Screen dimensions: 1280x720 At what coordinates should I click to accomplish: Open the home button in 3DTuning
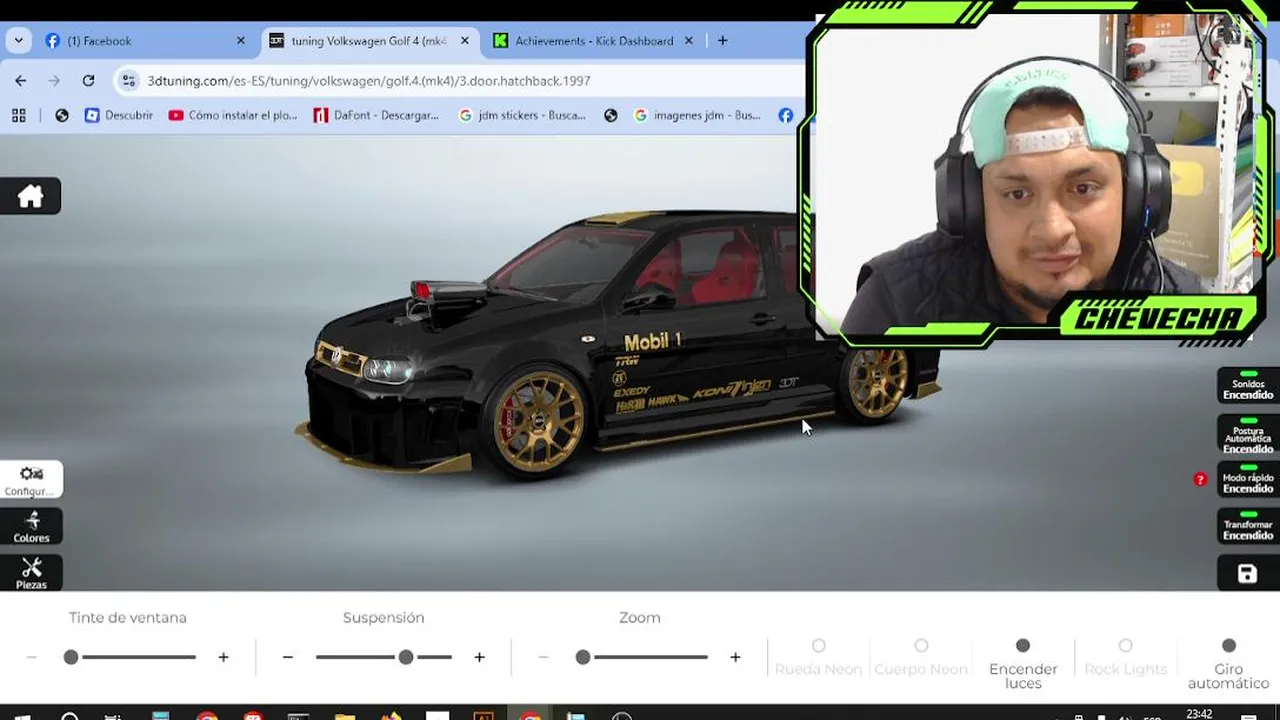(x=30, y=196)
